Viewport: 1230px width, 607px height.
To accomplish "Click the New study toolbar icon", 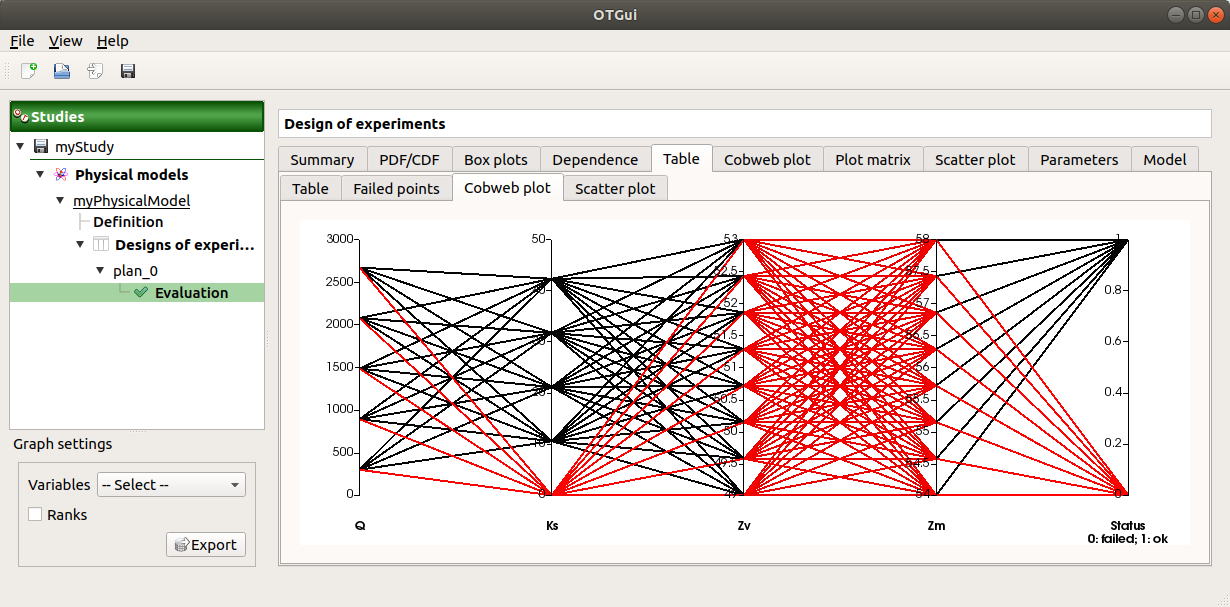I will click(29, 71).
